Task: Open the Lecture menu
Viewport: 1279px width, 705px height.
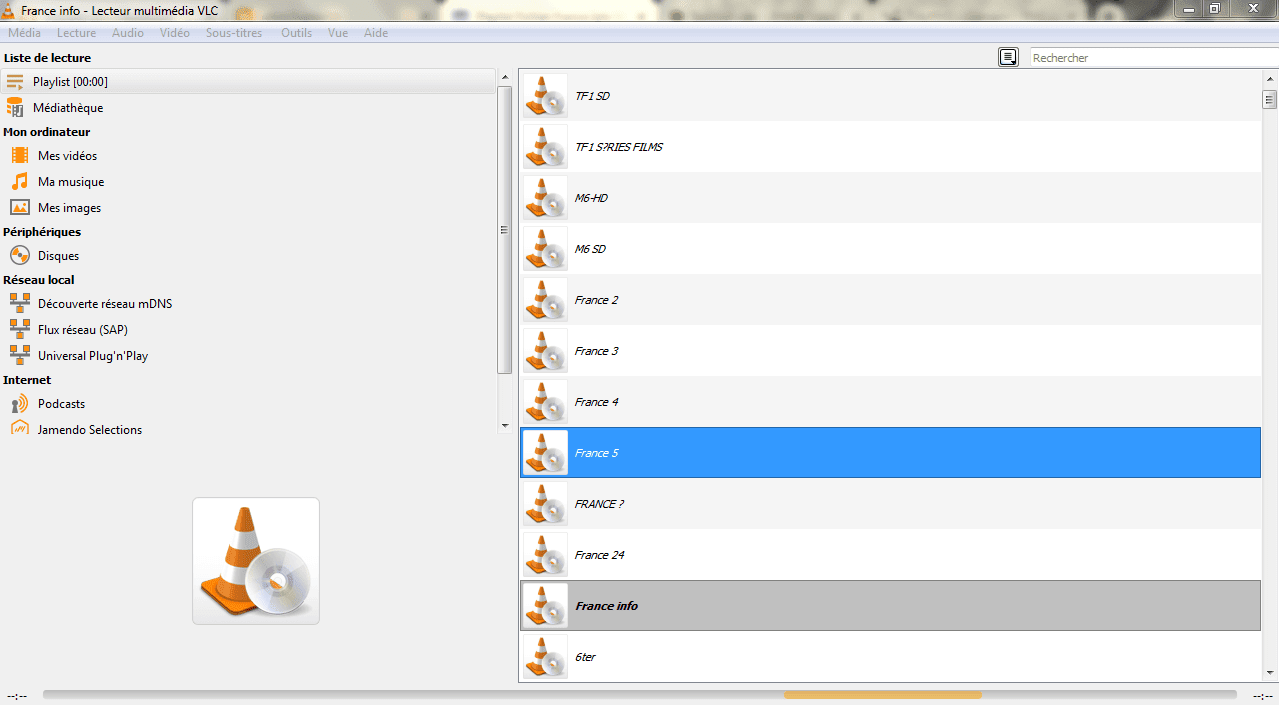Action: (77, 33)
